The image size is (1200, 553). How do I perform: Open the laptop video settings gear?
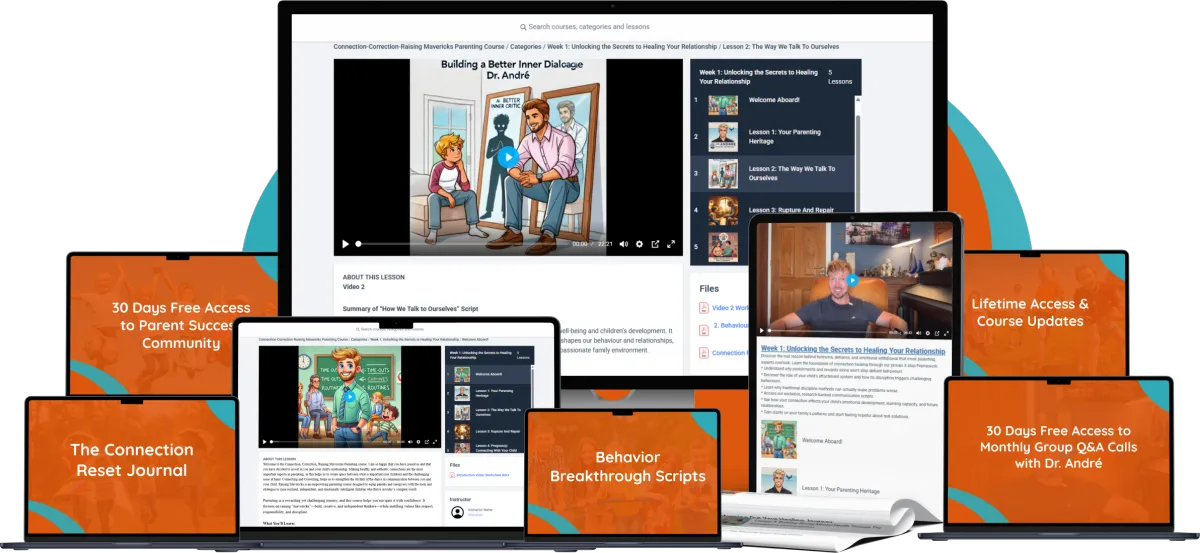[x=419, y=442]
